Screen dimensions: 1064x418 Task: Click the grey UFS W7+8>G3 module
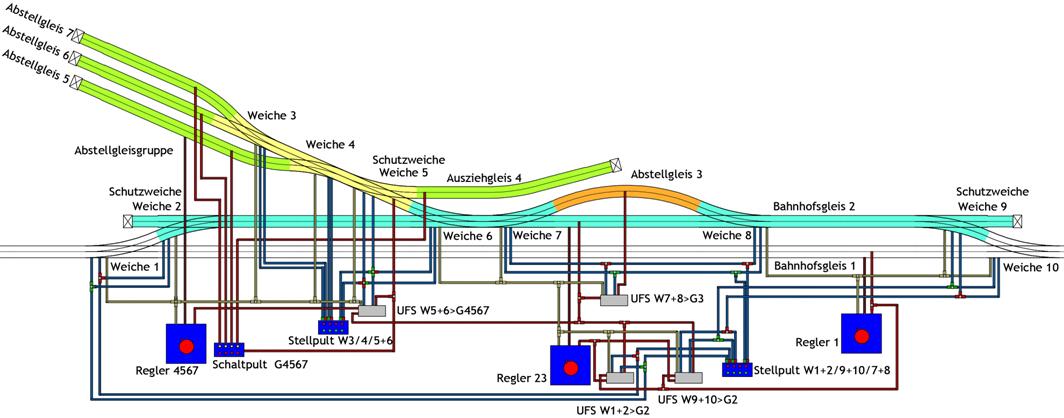tap(614, 299)
